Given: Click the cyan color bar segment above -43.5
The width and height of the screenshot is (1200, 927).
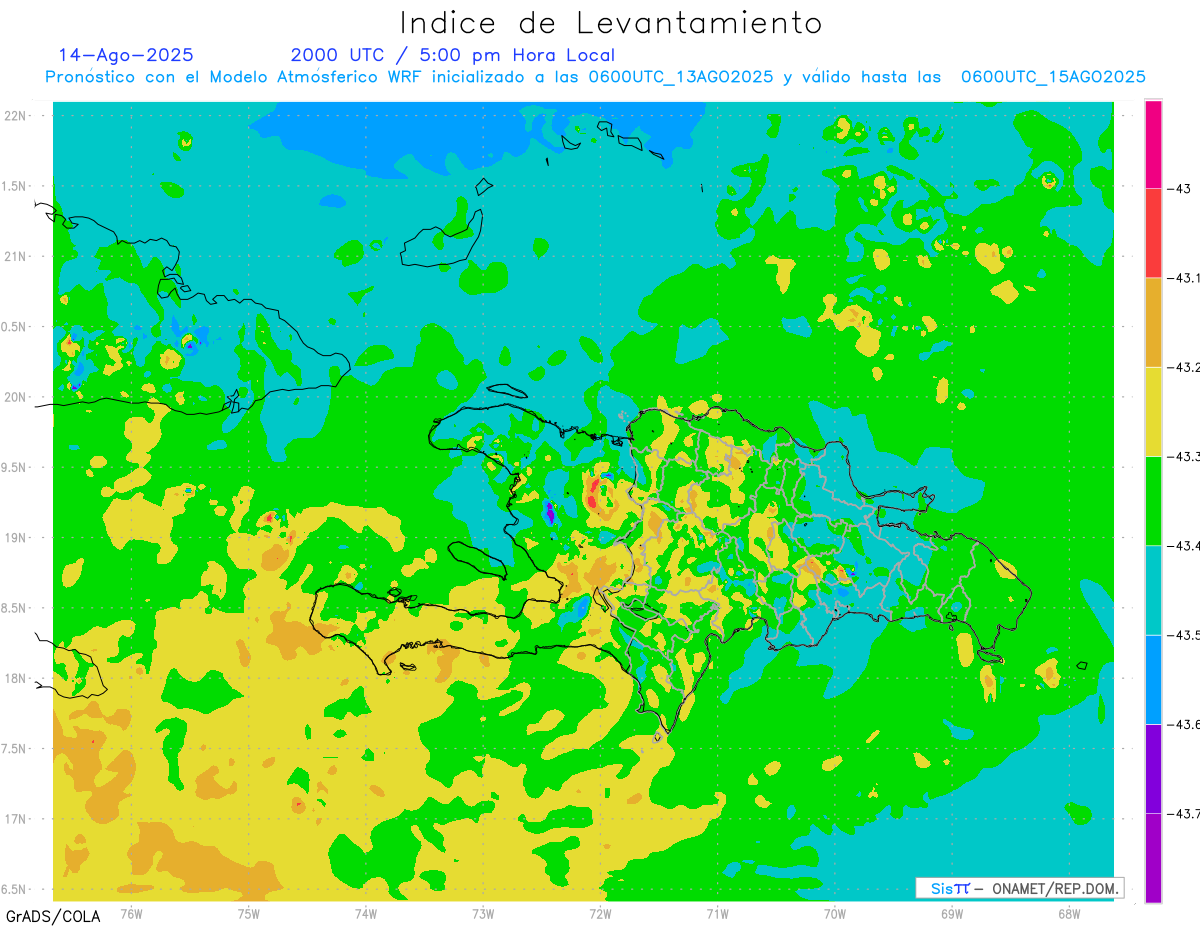Looking at the screenshot, I should point(1153,590).
